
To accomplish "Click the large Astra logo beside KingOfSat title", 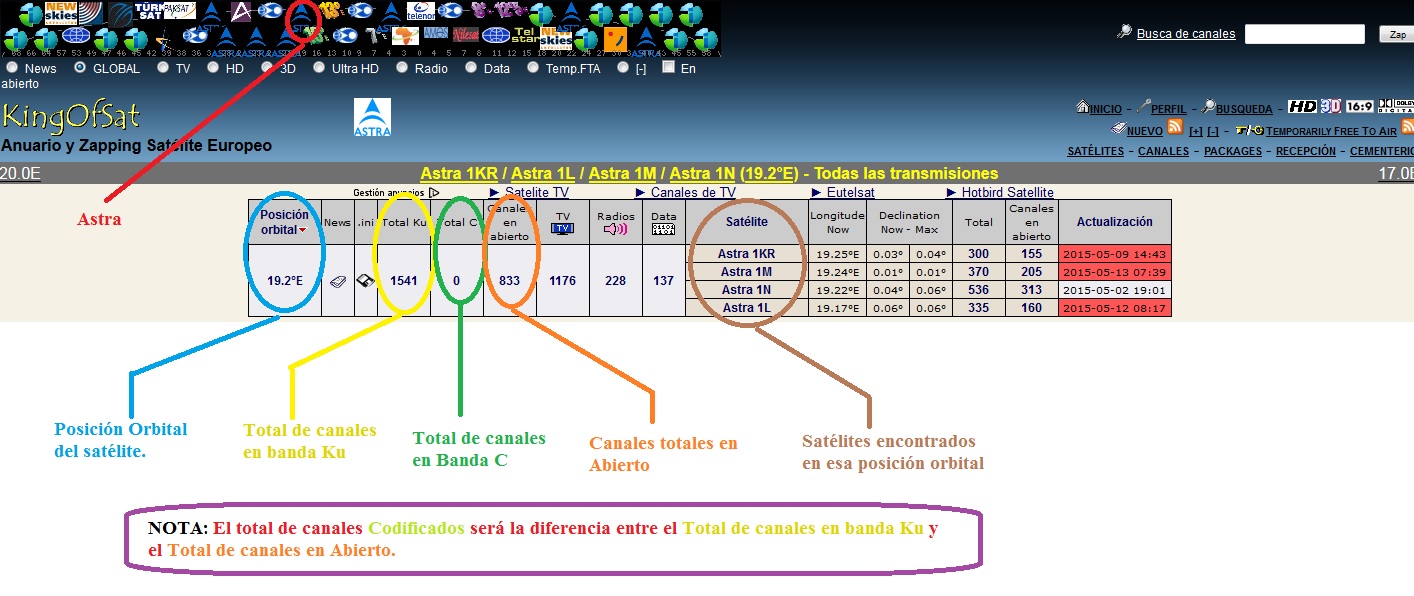I will pos(372,116).
